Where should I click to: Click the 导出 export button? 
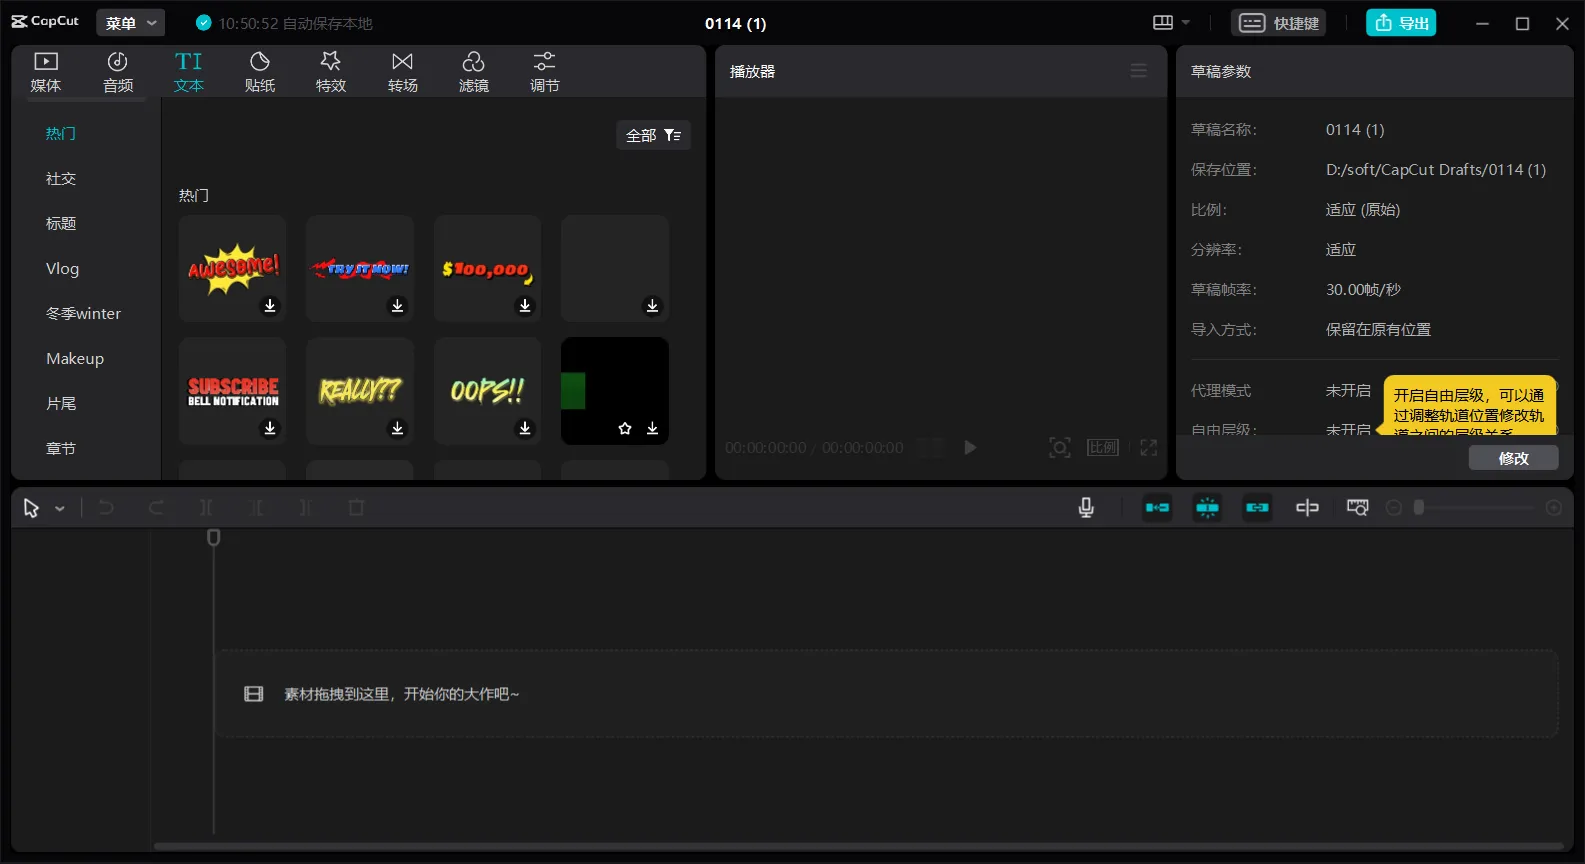coord(1401,23)
